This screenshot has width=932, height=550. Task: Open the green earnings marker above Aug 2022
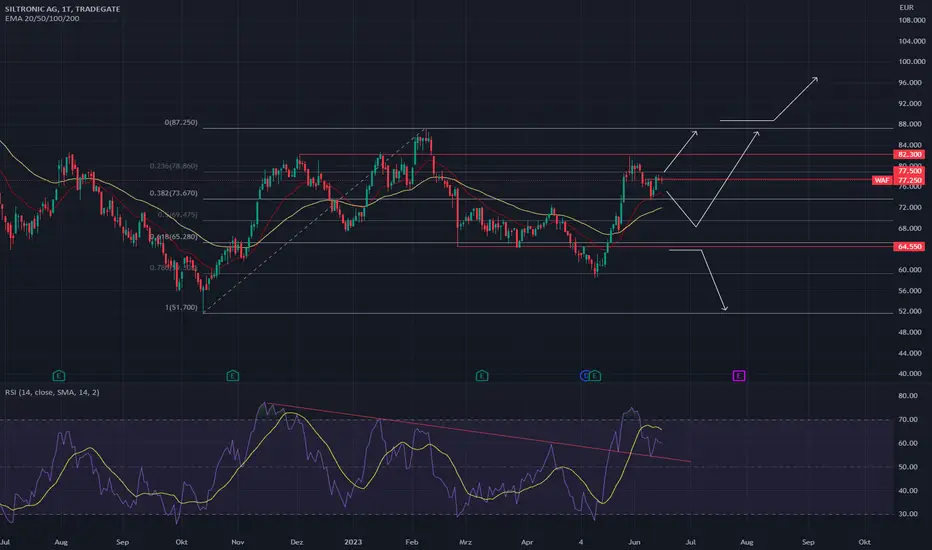coord(58,375)
